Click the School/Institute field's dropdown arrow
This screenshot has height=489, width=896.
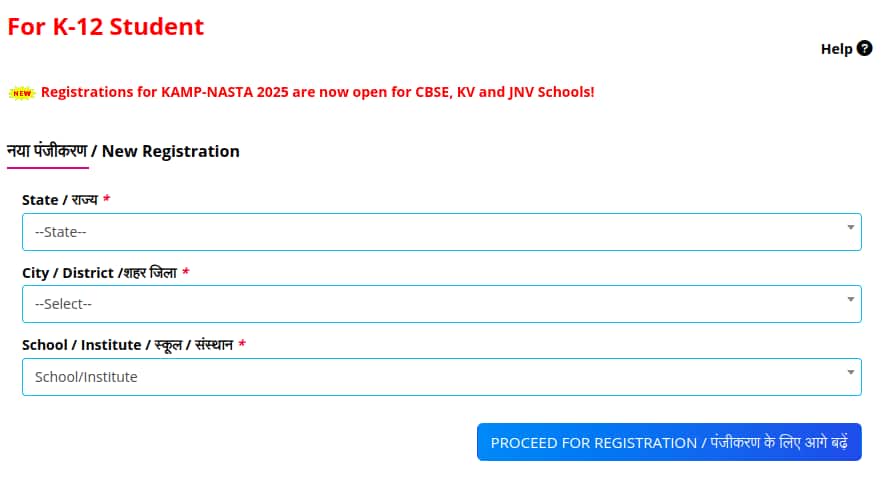click(x=850, y=372)
